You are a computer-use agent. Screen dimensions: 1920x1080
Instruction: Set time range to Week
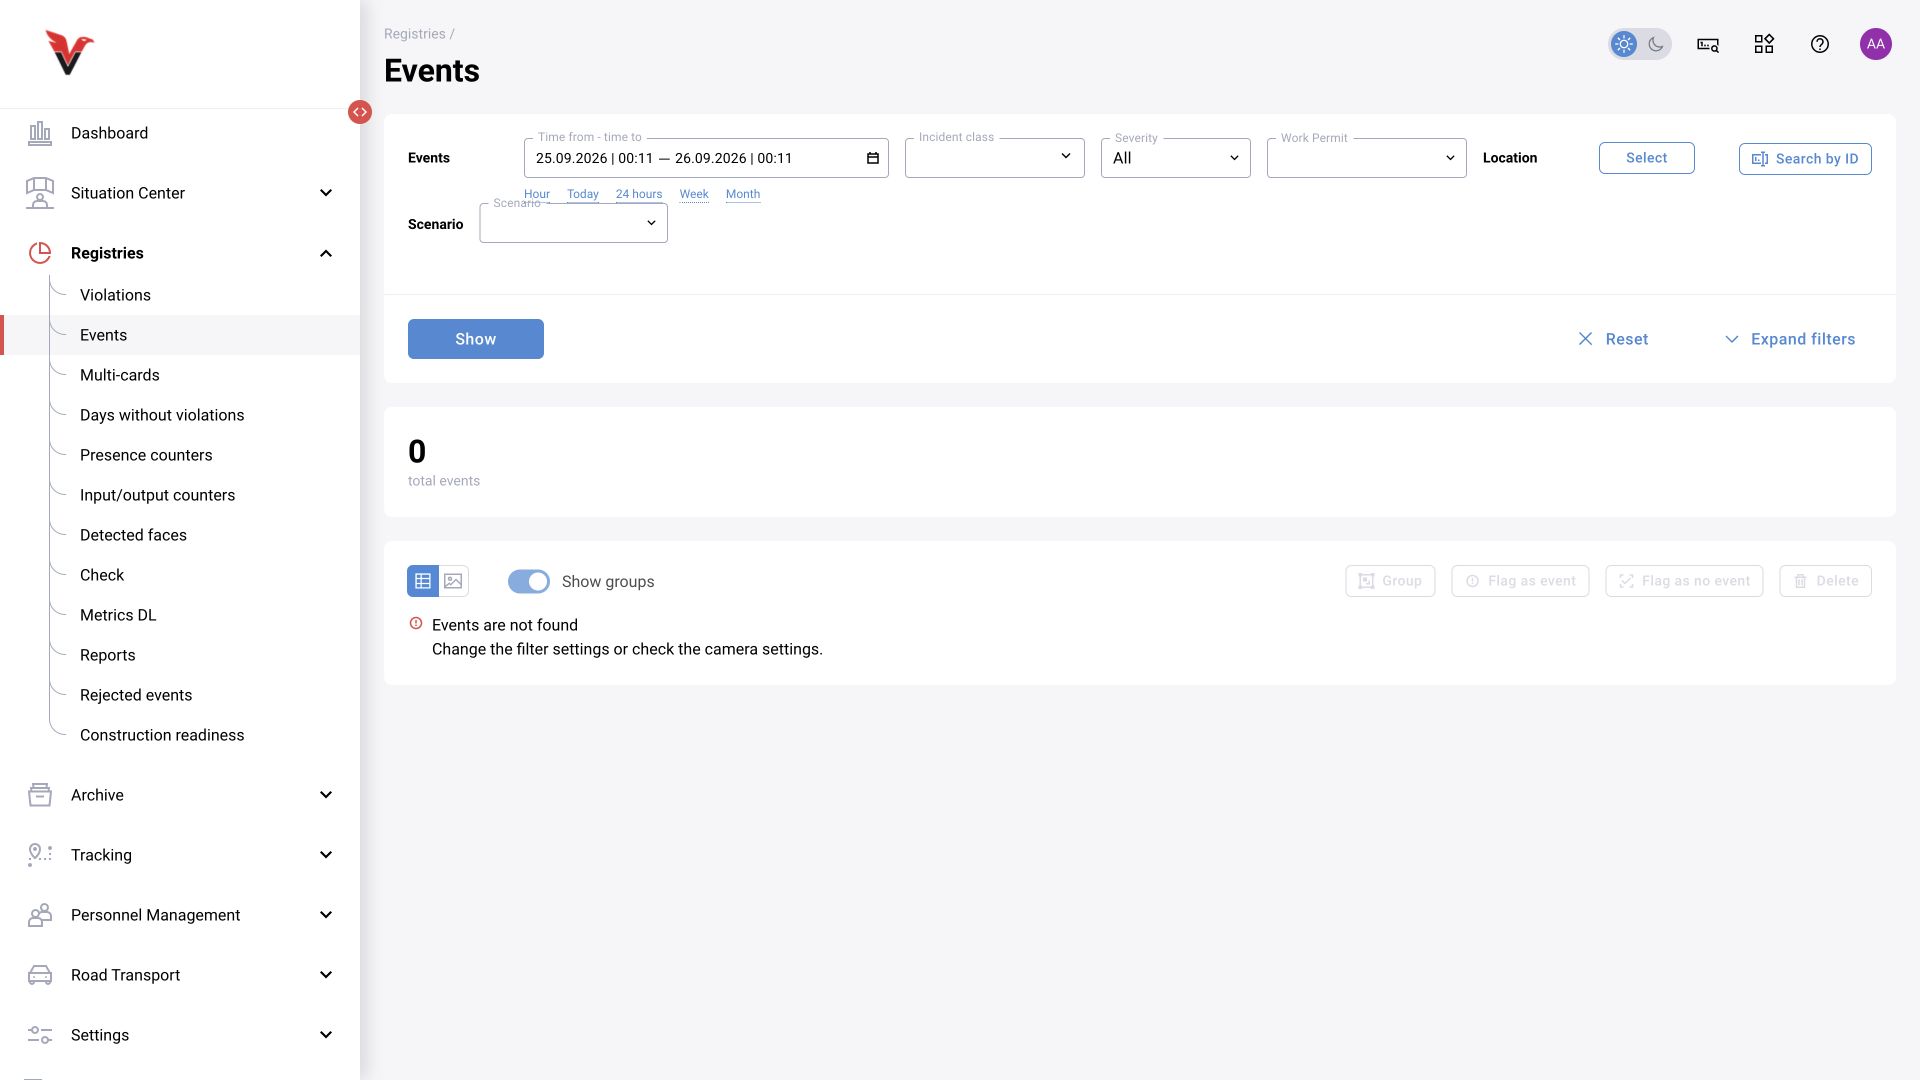(x=694, y=194)
